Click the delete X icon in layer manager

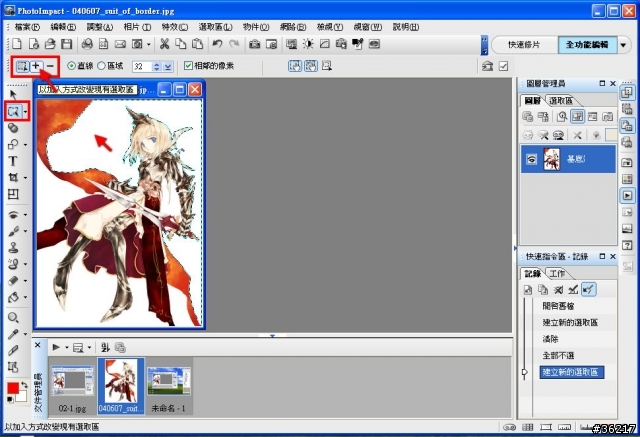(x=577, y=135)
